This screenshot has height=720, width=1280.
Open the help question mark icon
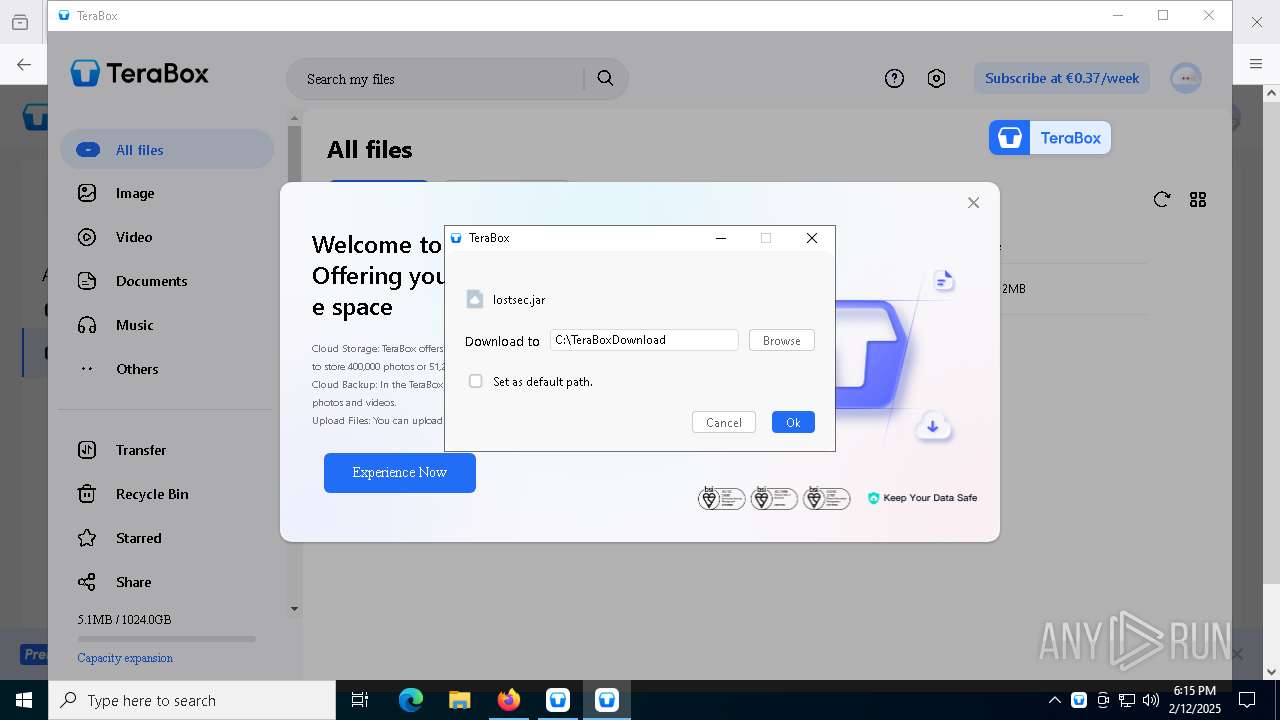pos(894,78)
